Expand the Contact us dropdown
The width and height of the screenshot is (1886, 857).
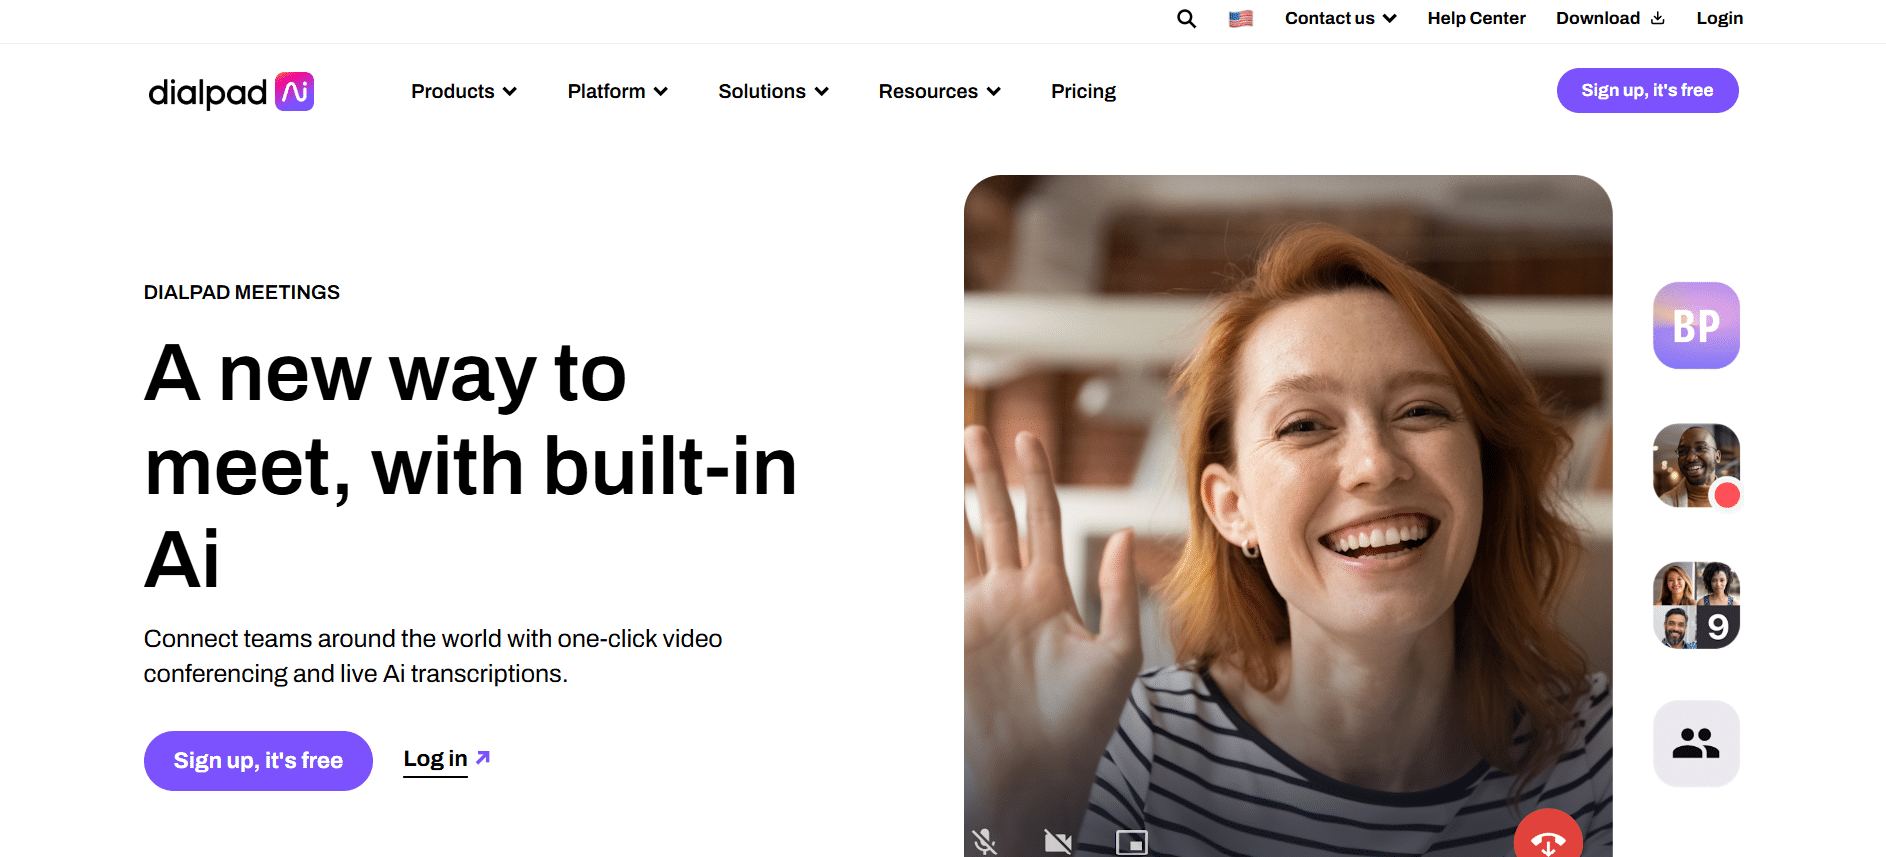pyautogui.click(x=1340, y=18)
